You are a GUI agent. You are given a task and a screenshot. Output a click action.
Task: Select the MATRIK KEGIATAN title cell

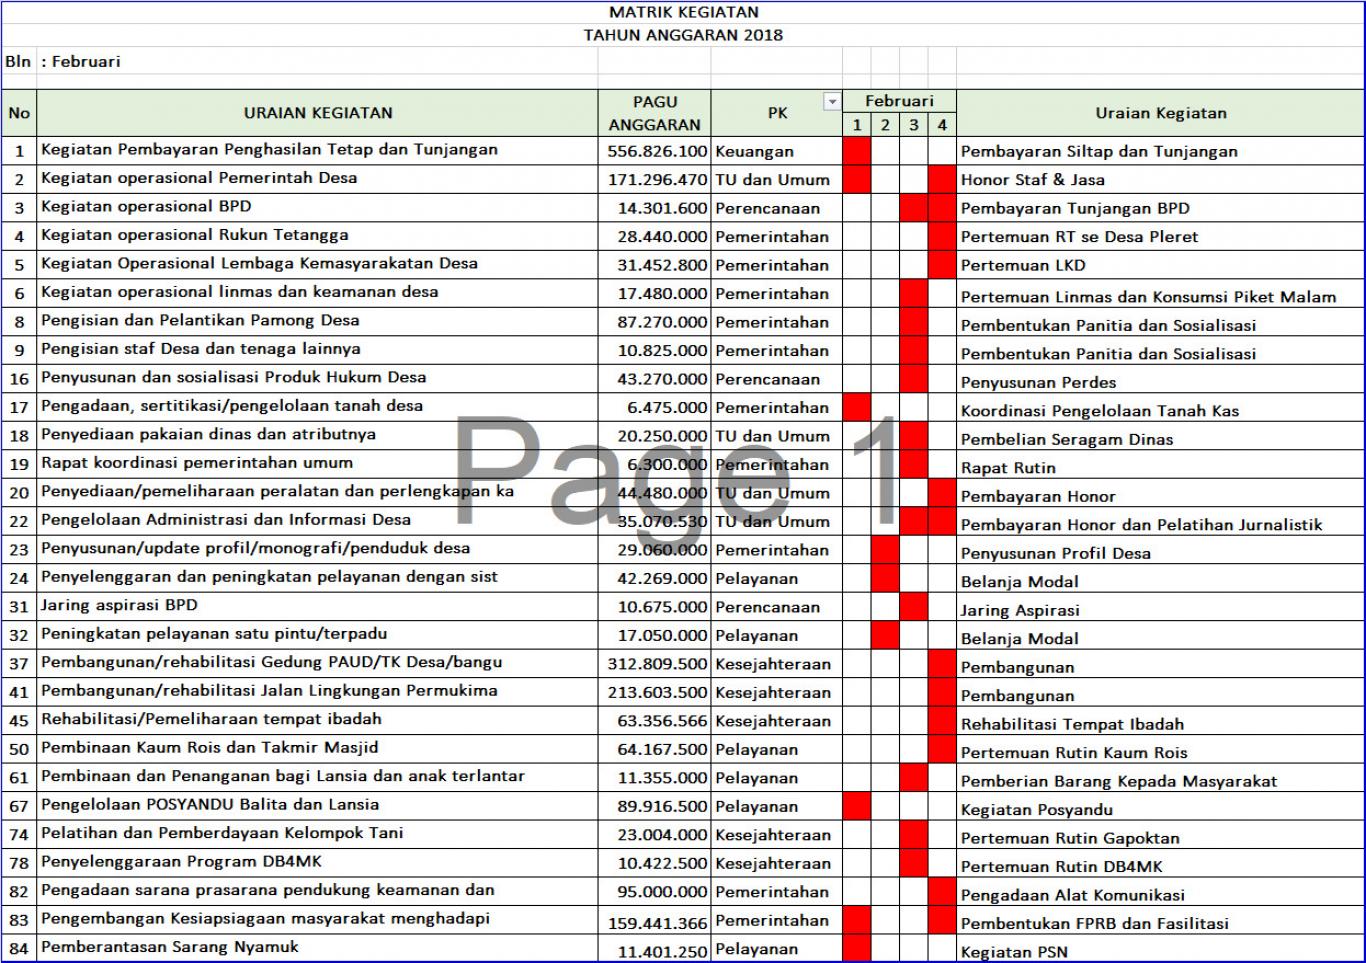[x=684, y=12]
